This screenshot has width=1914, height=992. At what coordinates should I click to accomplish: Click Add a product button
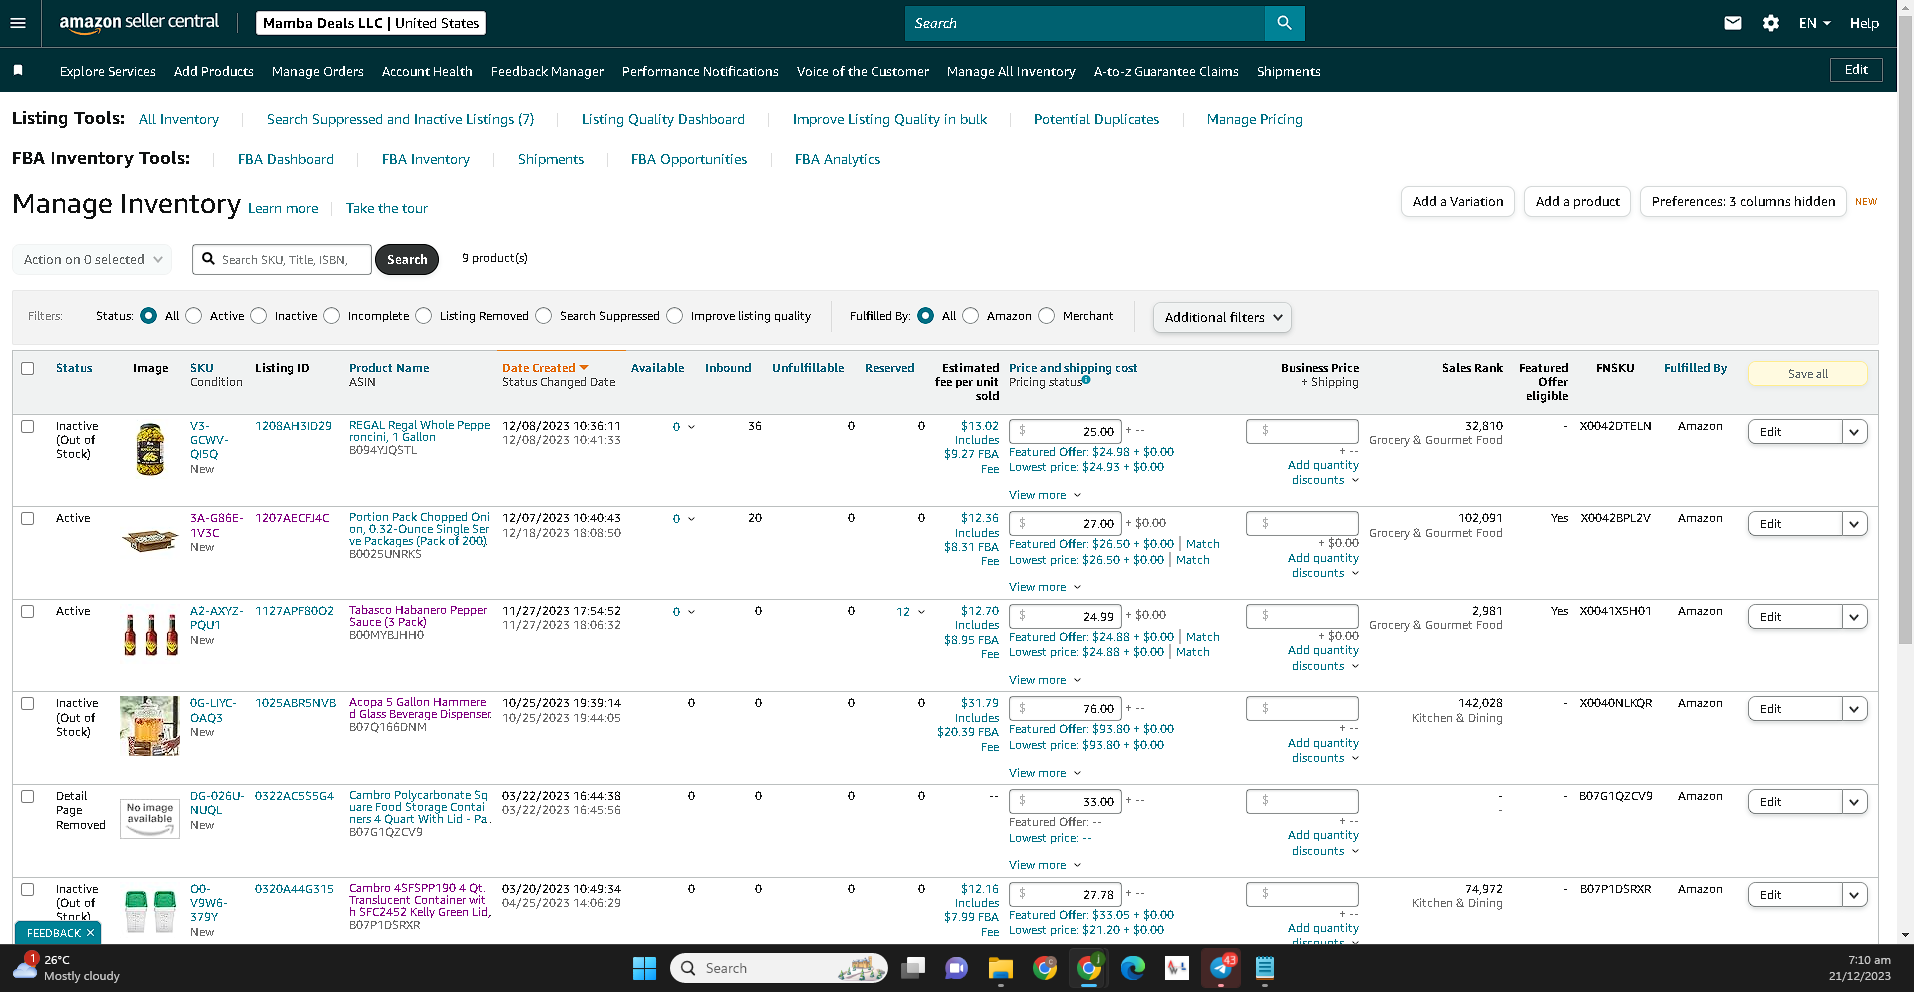coord(1578,201)
